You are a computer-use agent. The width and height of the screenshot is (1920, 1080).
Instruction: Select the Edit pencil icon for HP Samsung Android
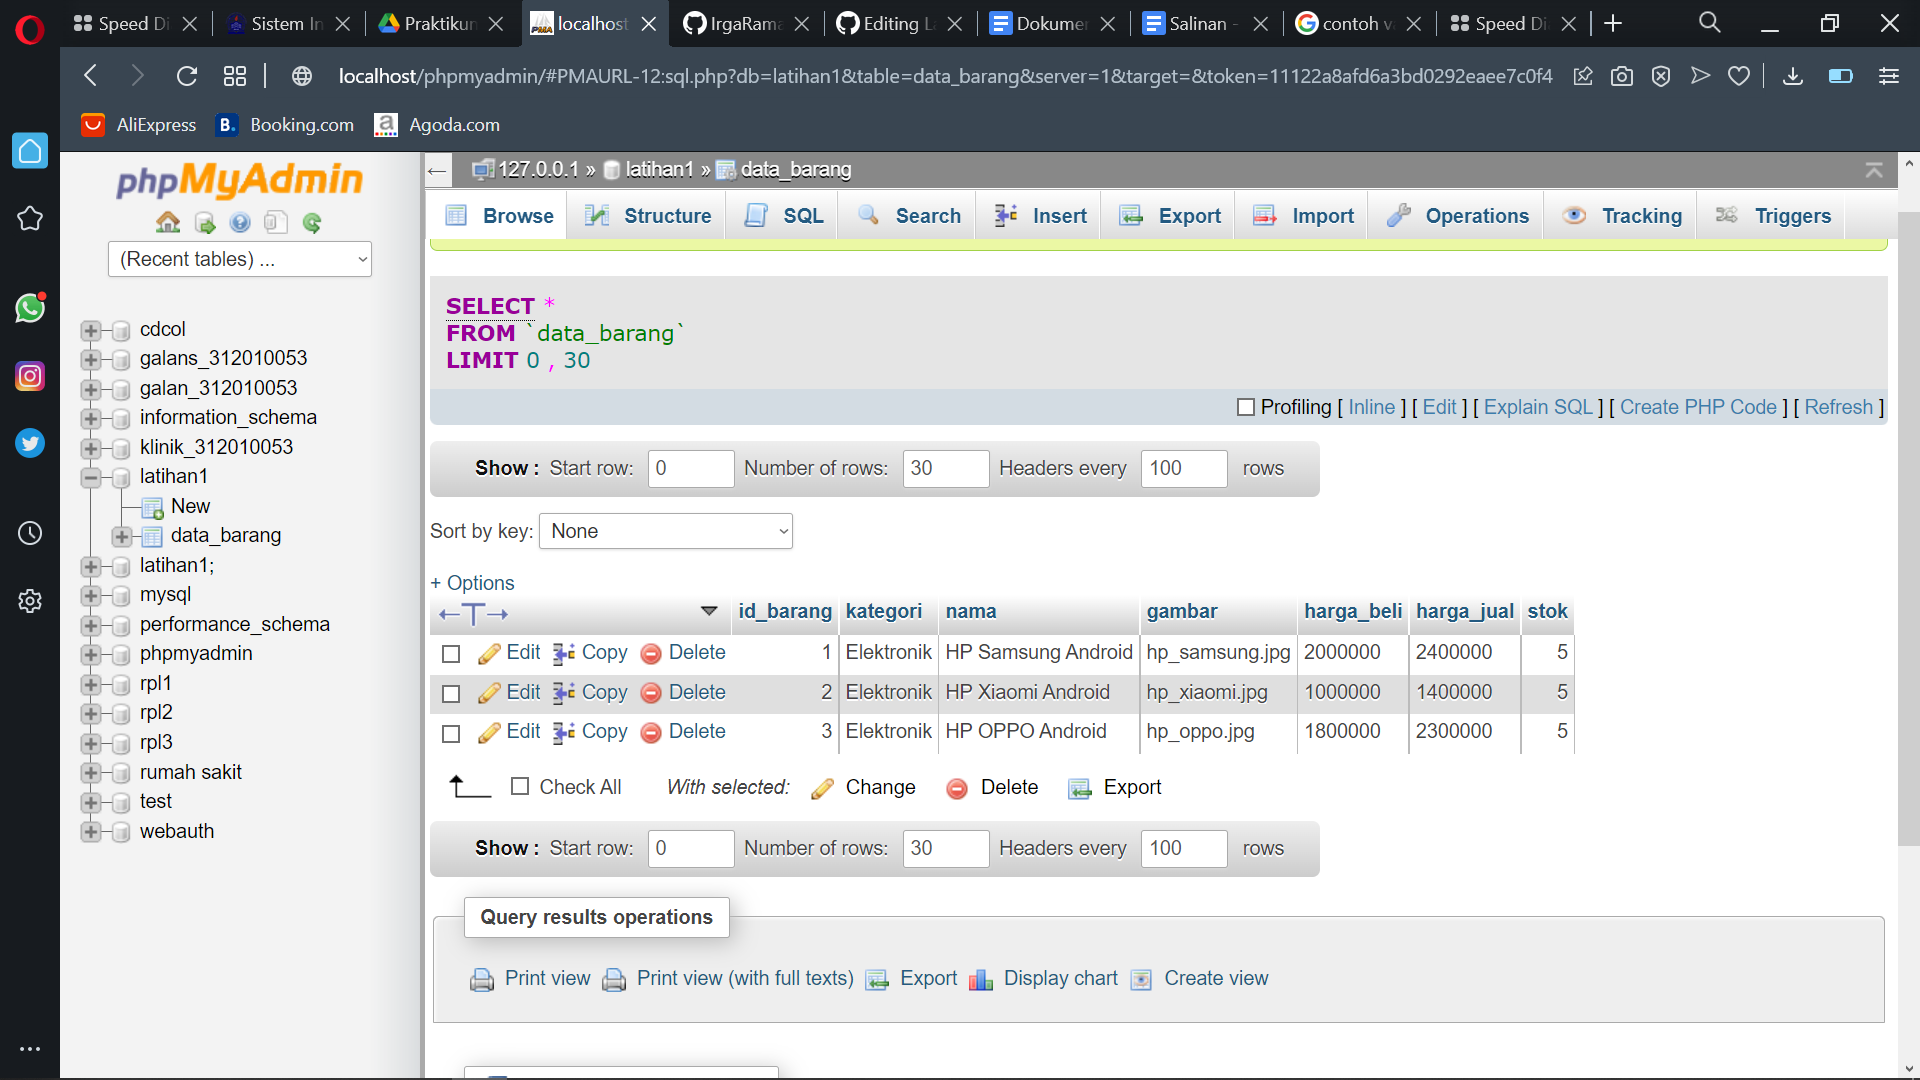[x=489, y=652]
